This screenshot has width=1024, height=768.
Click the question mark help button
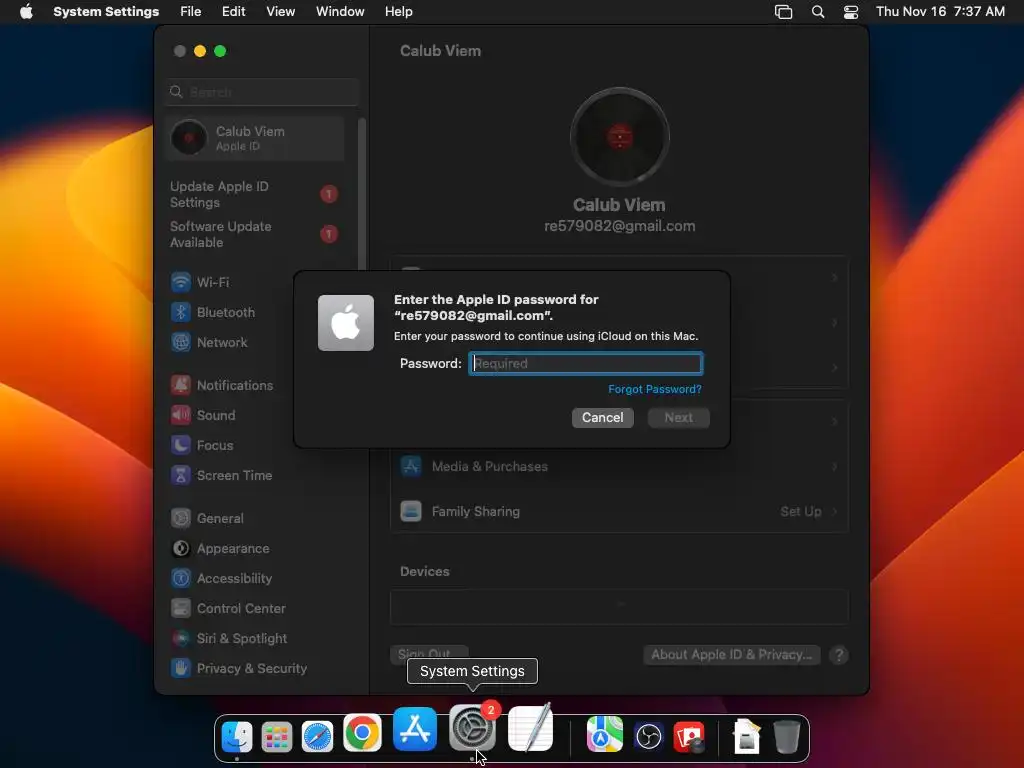click(x=839, y=654)
